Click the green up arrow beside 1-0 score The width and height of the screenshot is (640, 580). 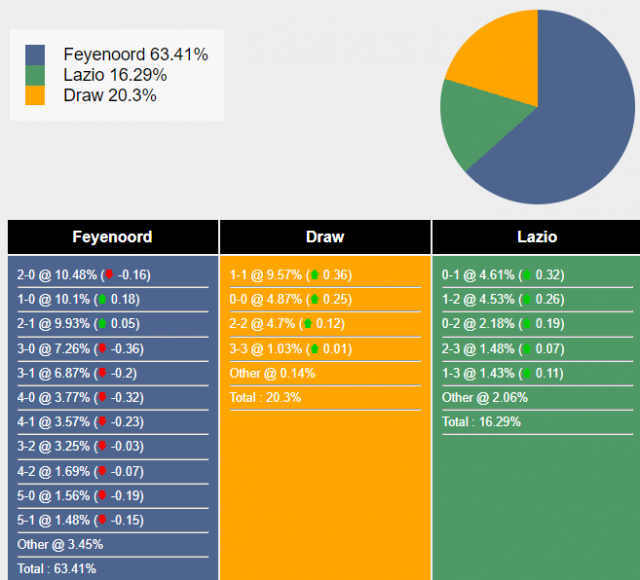[102, 299]
